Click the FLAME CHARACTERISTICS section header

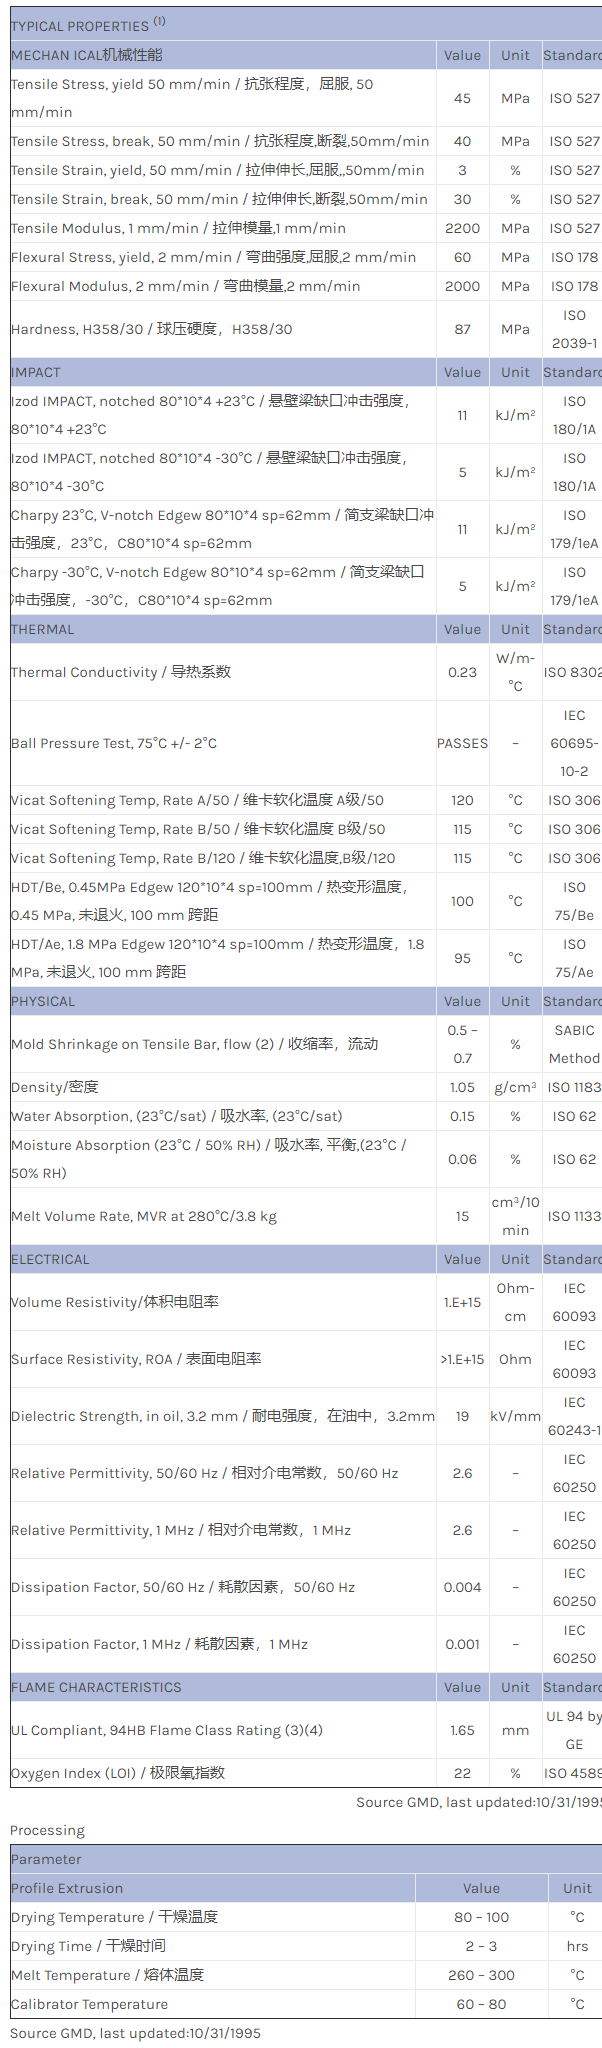[x=96, y=1687]
